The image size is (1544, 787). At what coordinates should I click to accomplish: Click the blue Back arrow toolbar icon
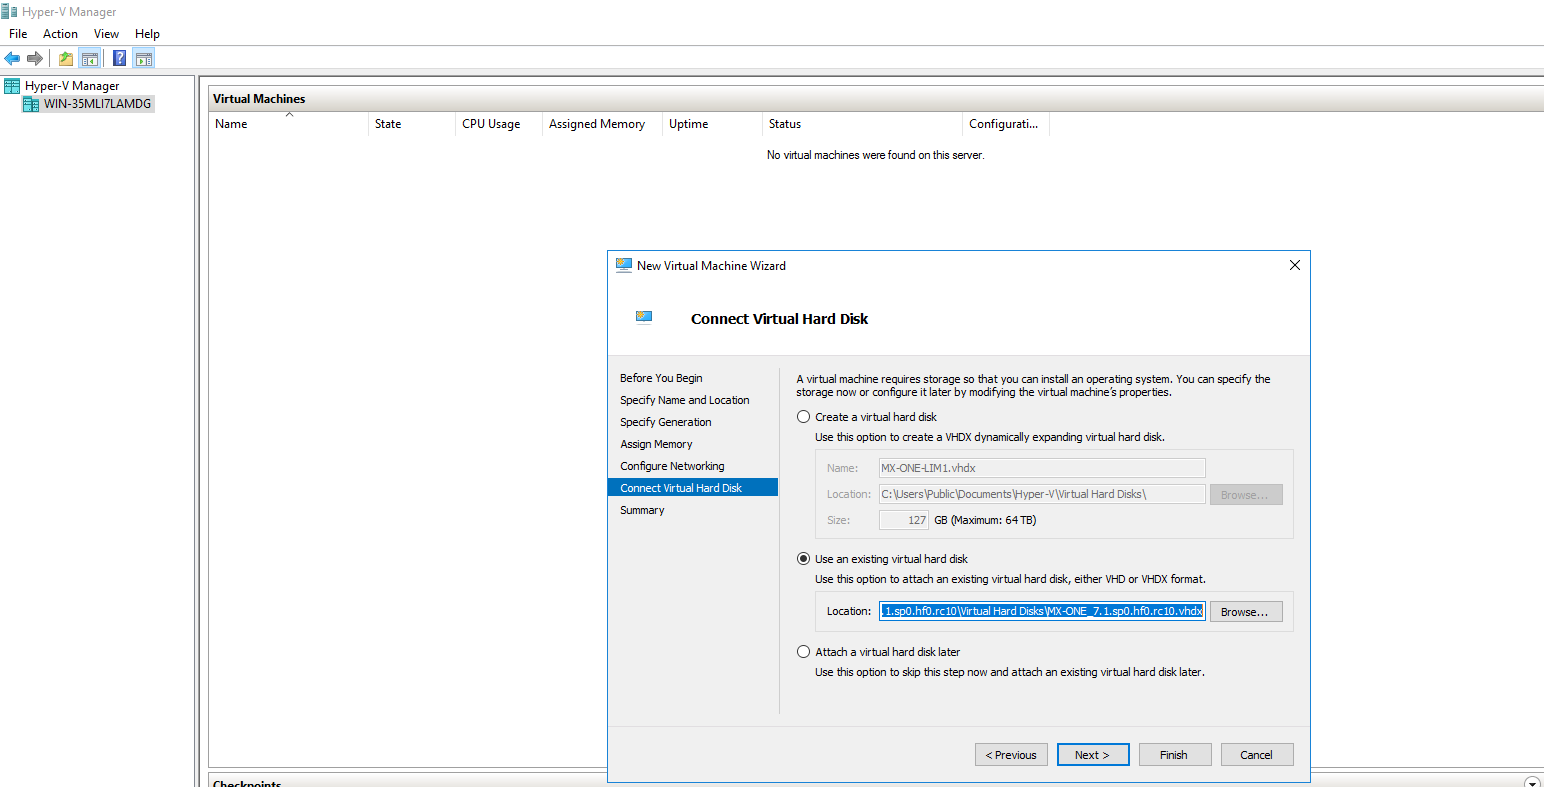[12, 59]
